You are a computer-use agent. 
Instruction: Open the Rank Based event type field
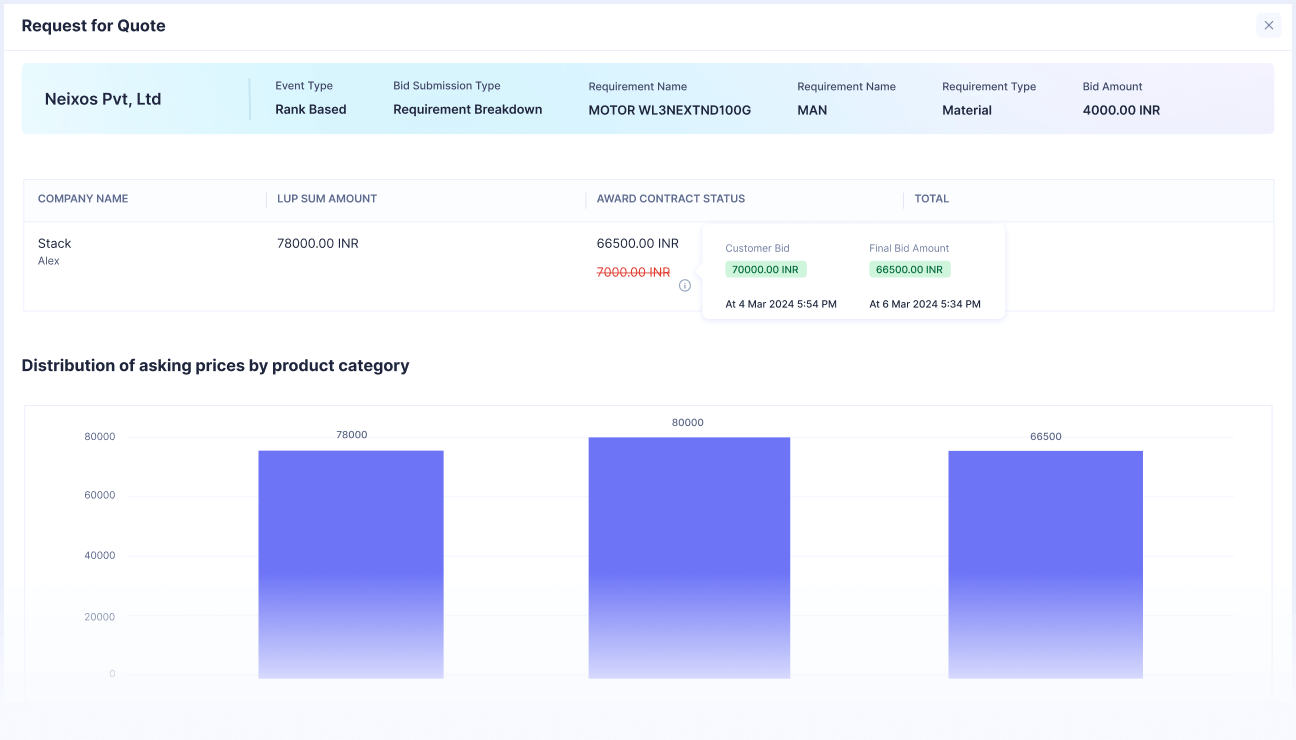pyautogui.click(x=308, y=109)
